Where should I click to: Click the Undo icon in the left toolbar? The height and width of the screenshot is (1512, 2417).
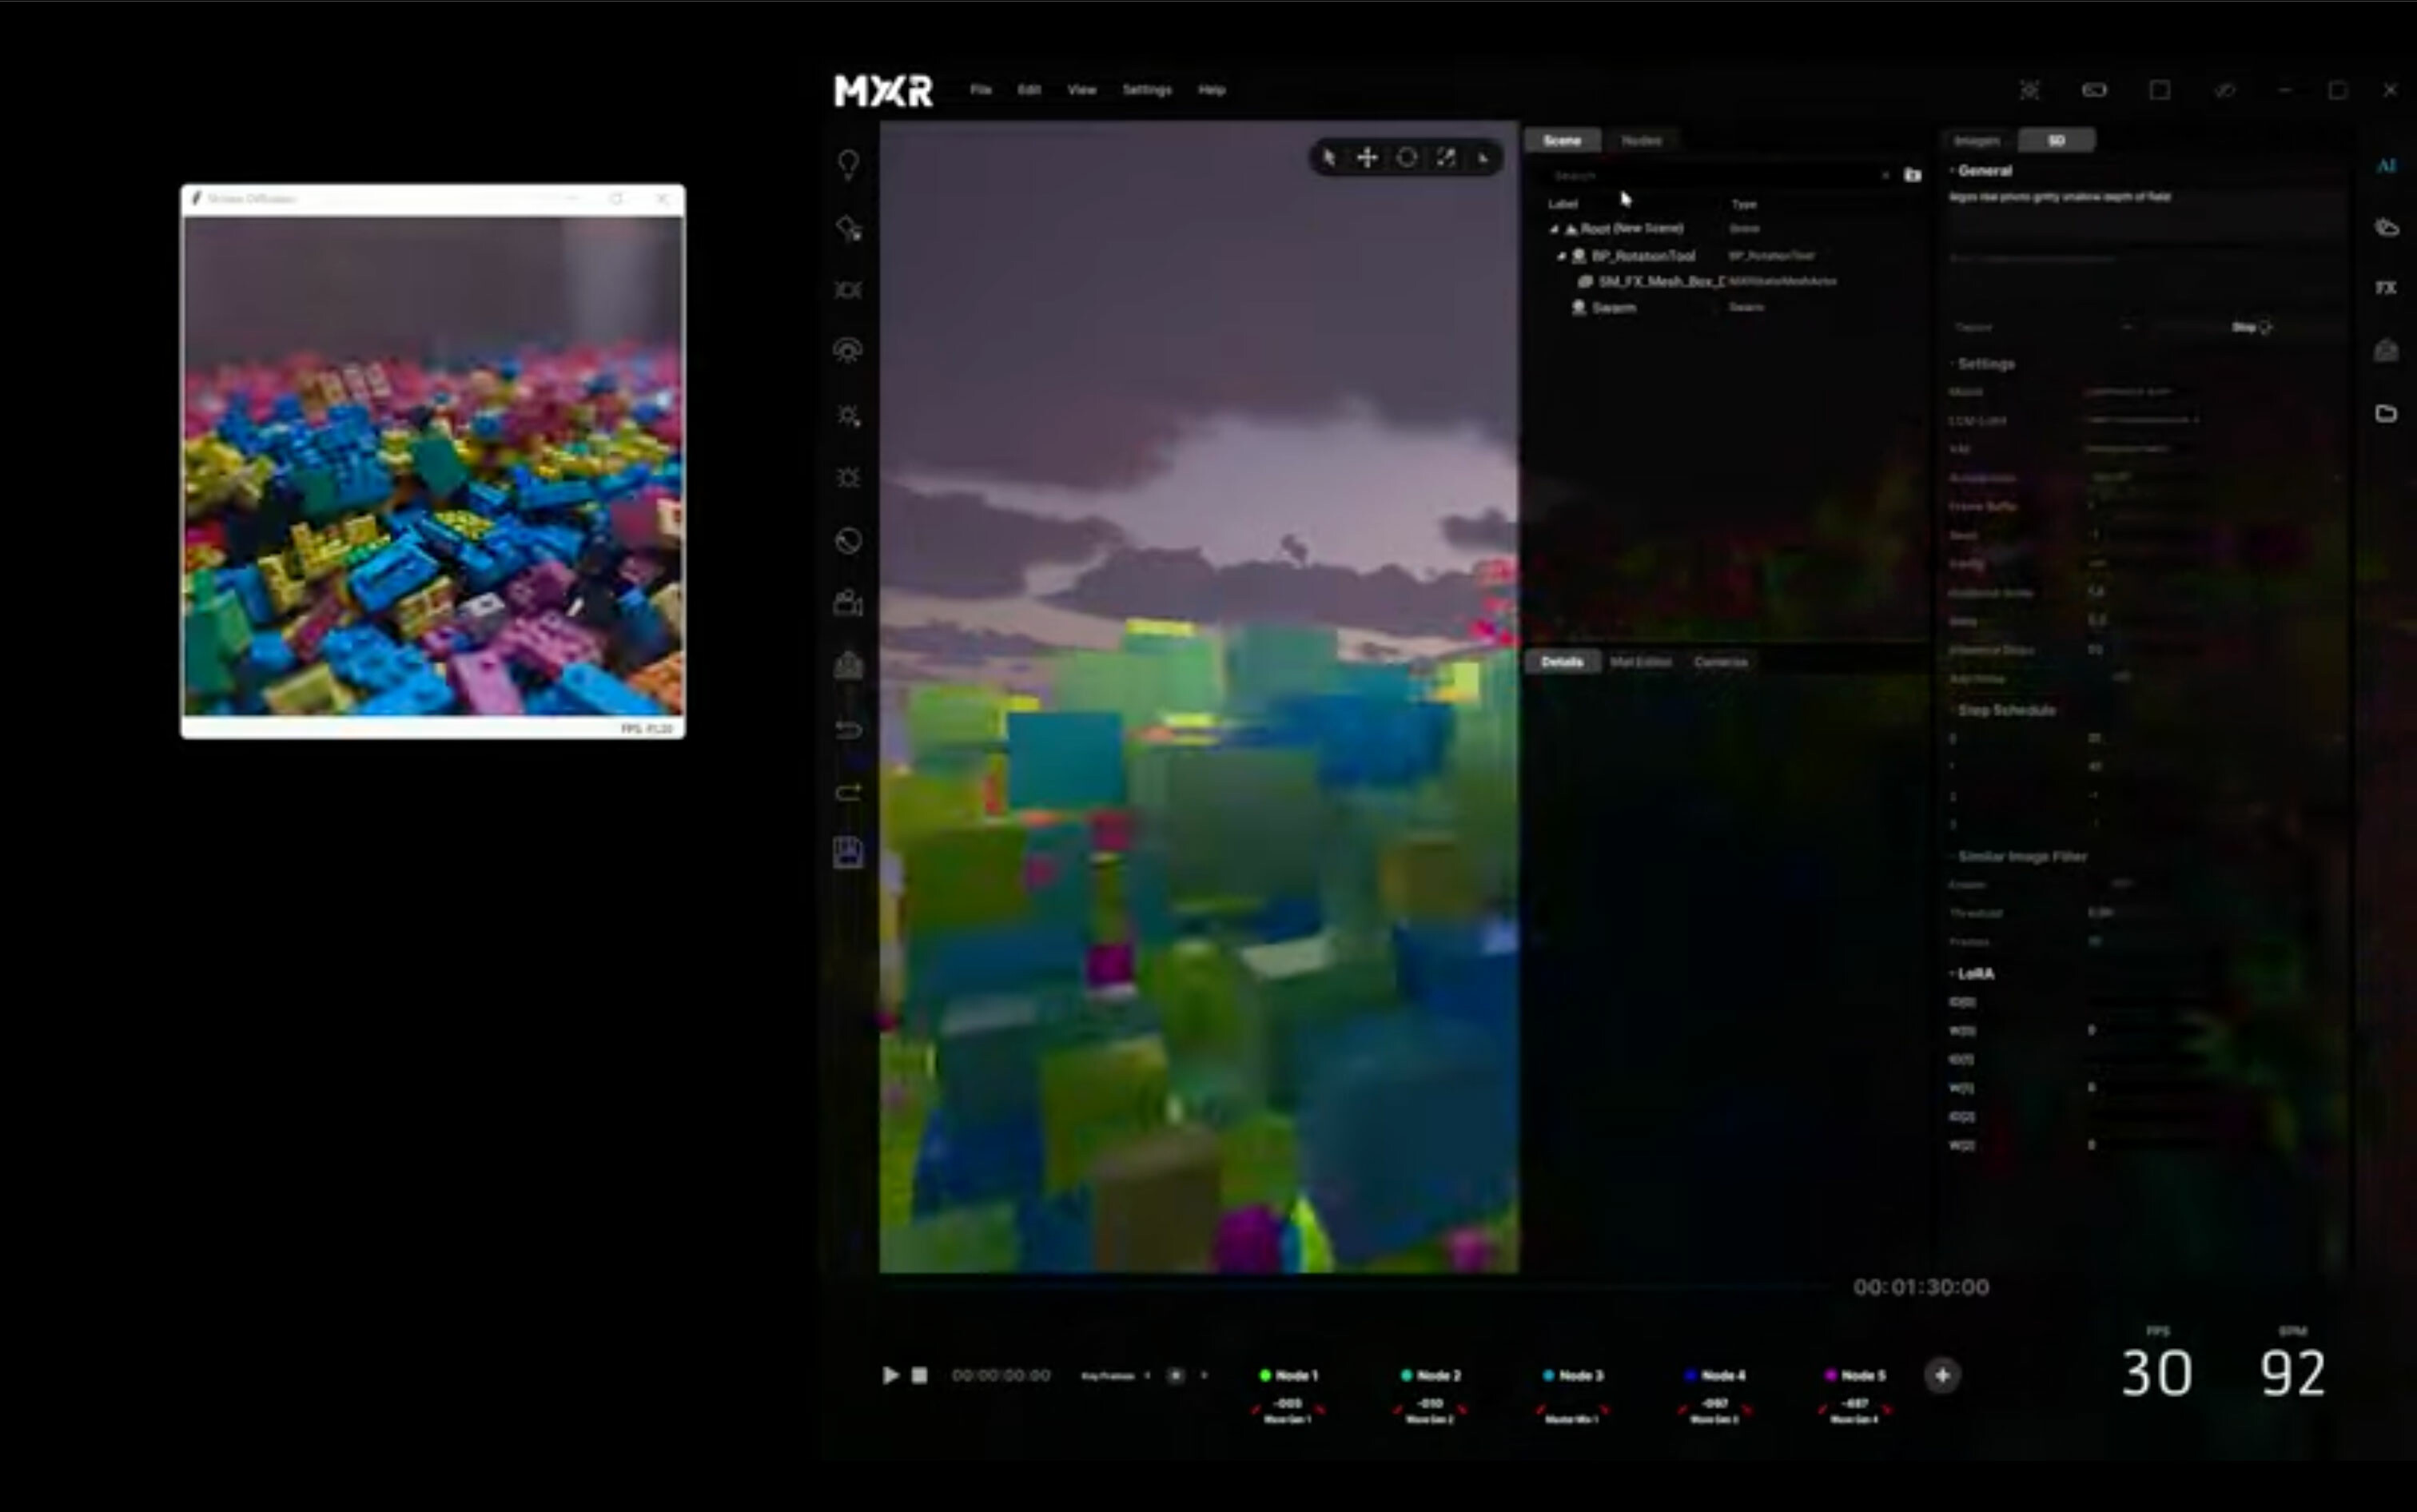pyautogui.click(x=848, y=730)
